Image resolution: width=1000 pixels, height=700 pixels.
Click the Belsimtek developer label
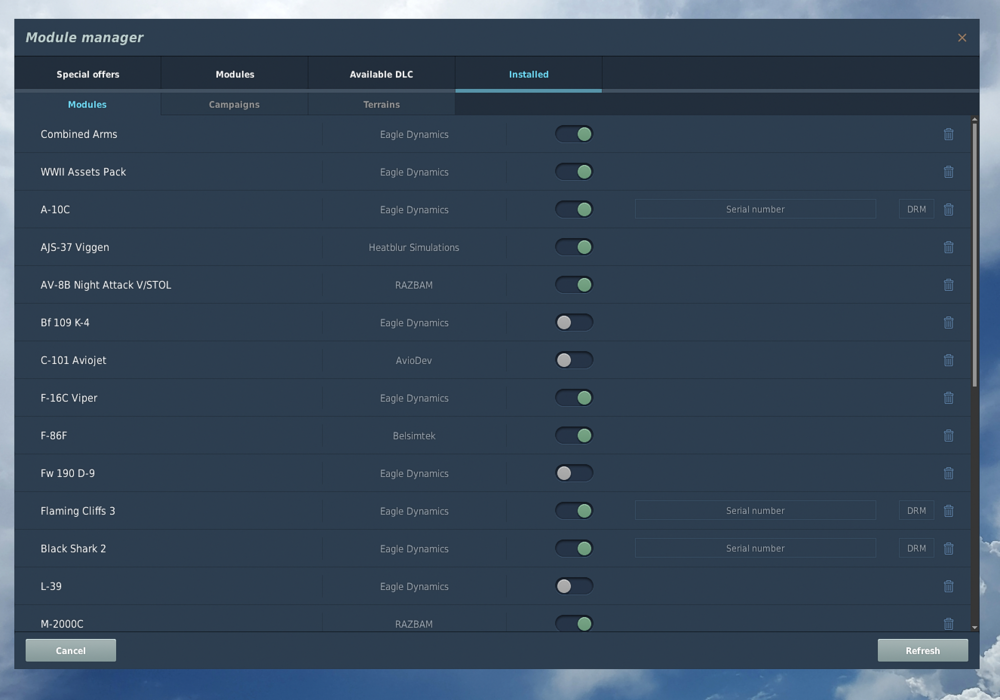pos(414,435)
